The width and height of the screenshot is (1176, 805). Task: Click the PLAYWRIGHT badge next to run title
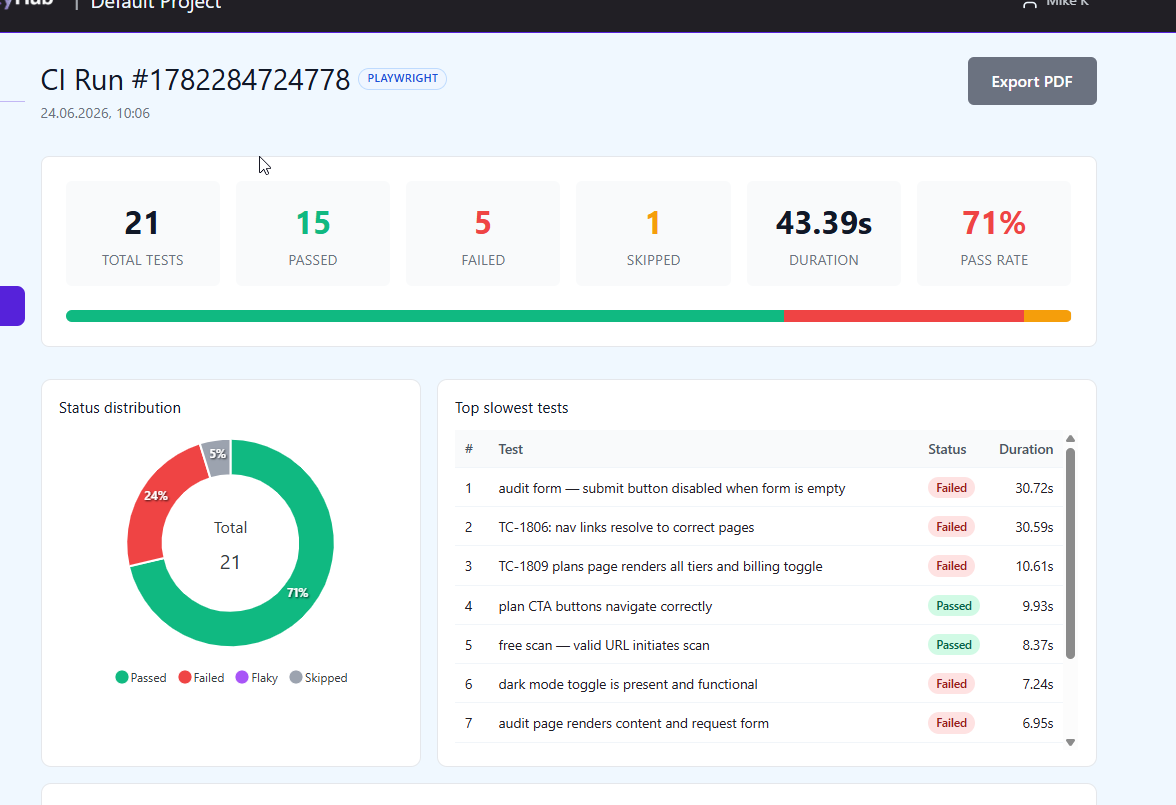point(402,79)
